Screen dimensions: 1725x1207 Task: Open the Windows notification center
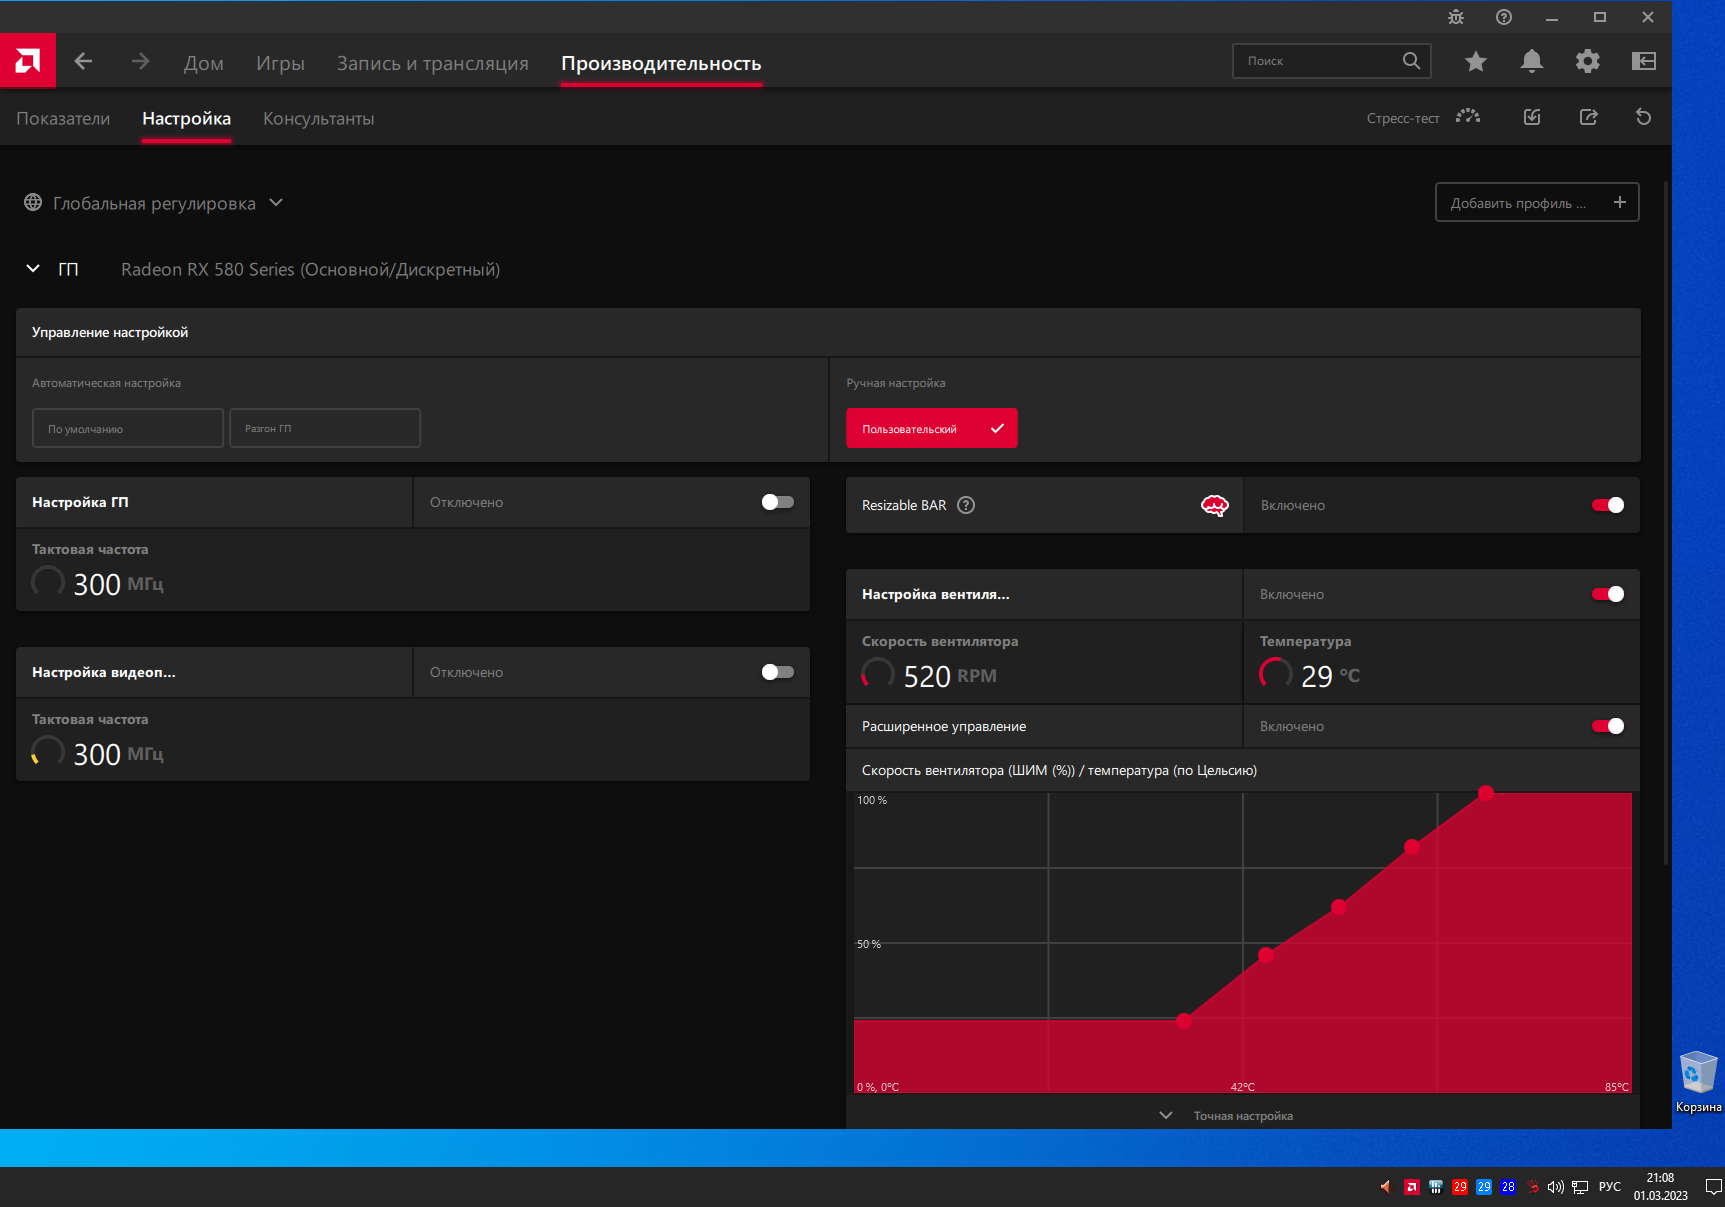[x=1713, y=1187]
